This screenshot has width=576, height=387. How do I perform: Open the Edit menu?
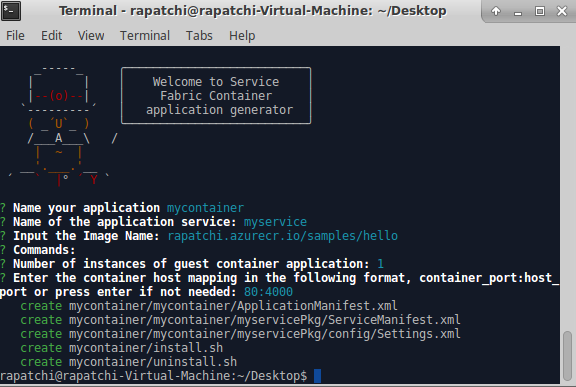pos(51,36)
